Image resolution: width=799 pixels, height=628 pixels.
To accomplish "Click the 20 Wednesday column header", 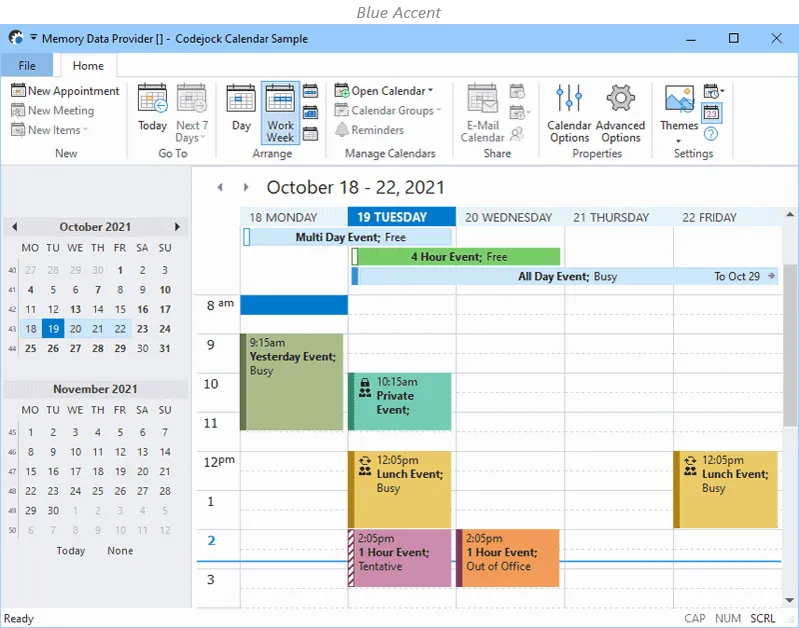I will point(509,217).
